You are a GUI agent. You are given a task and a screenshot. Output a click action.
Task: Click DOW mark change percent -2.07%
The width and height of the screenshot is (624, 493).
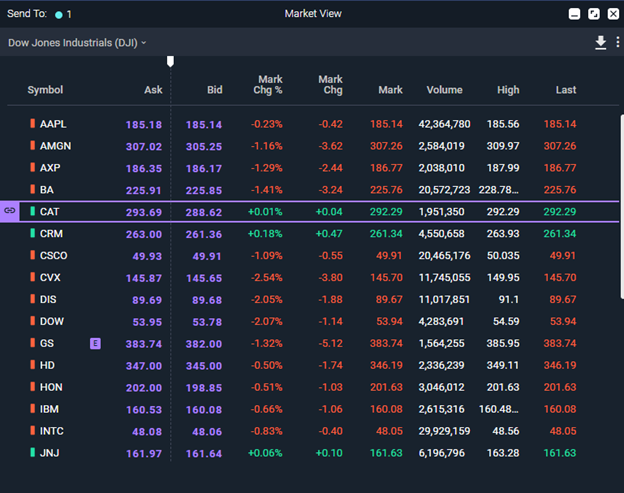pyautogui.click(x=266, y=321)
